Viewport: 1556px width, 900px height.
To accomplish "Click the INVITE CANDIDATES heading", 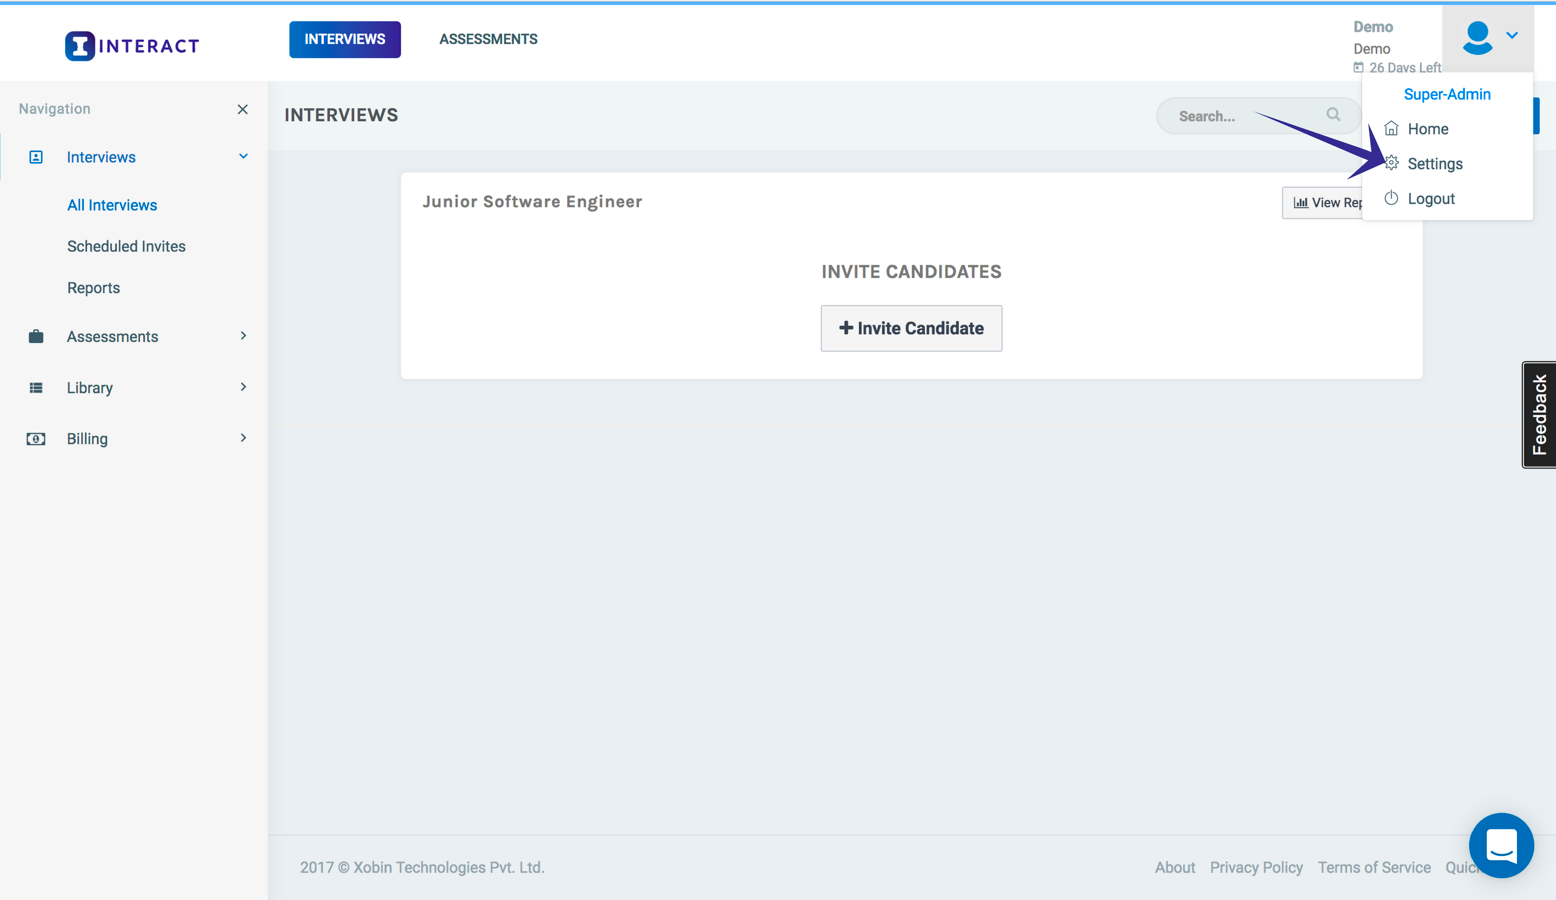I will pos(911,272).
